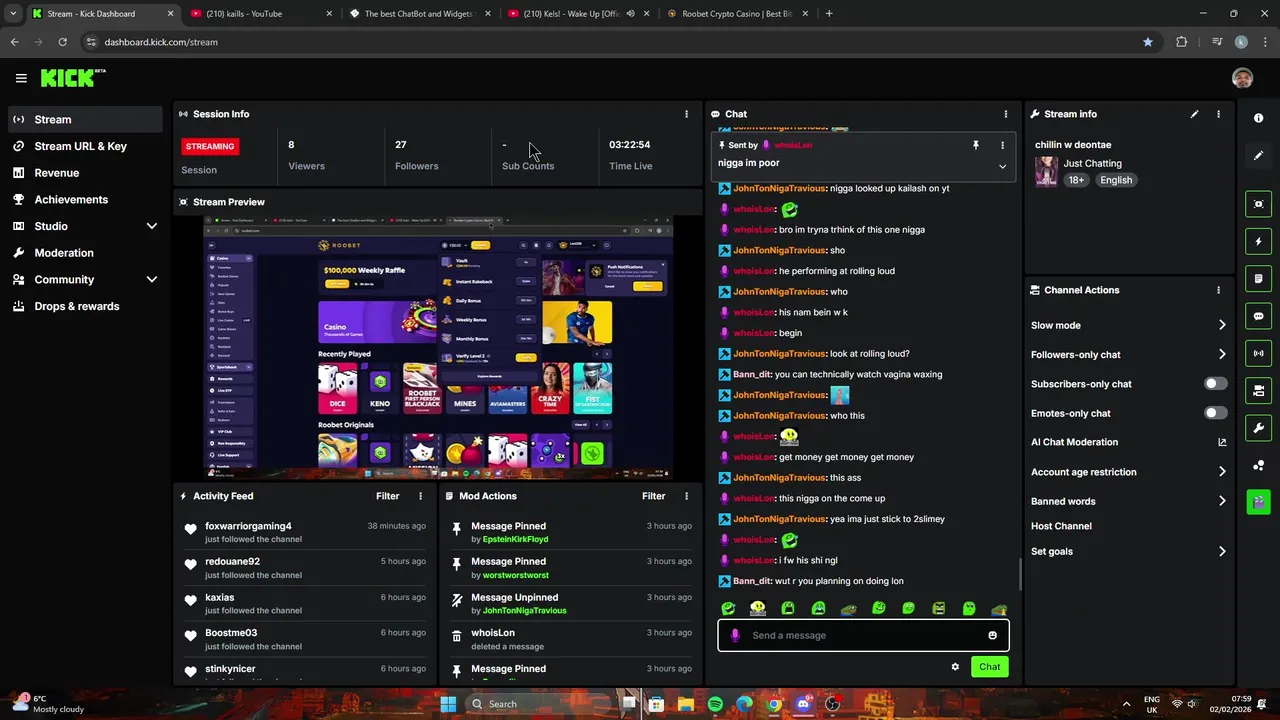
Task: Click the broadcast signal icon in right toolbar
Action: click(1258, 353)
